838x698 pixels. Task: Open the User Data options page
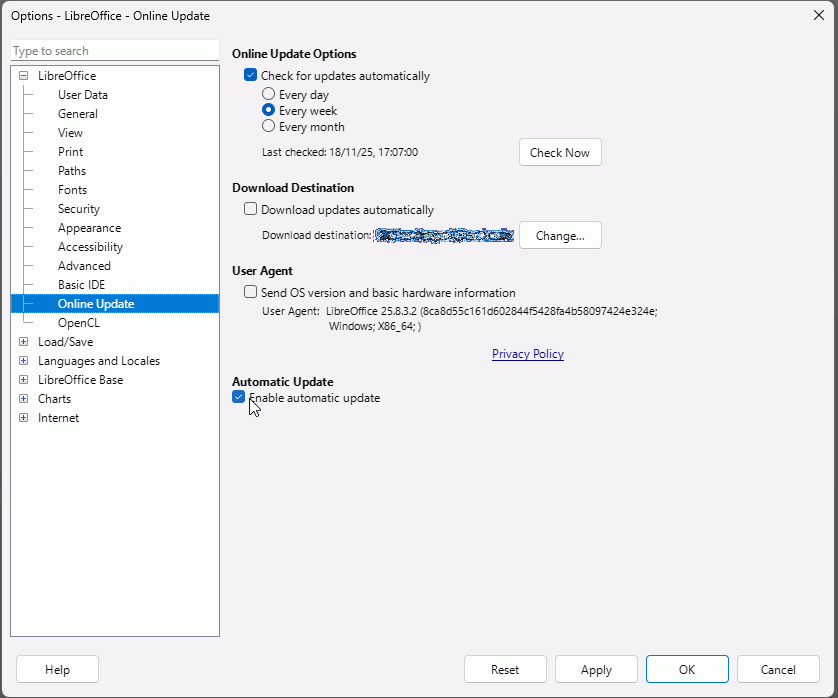83,95
